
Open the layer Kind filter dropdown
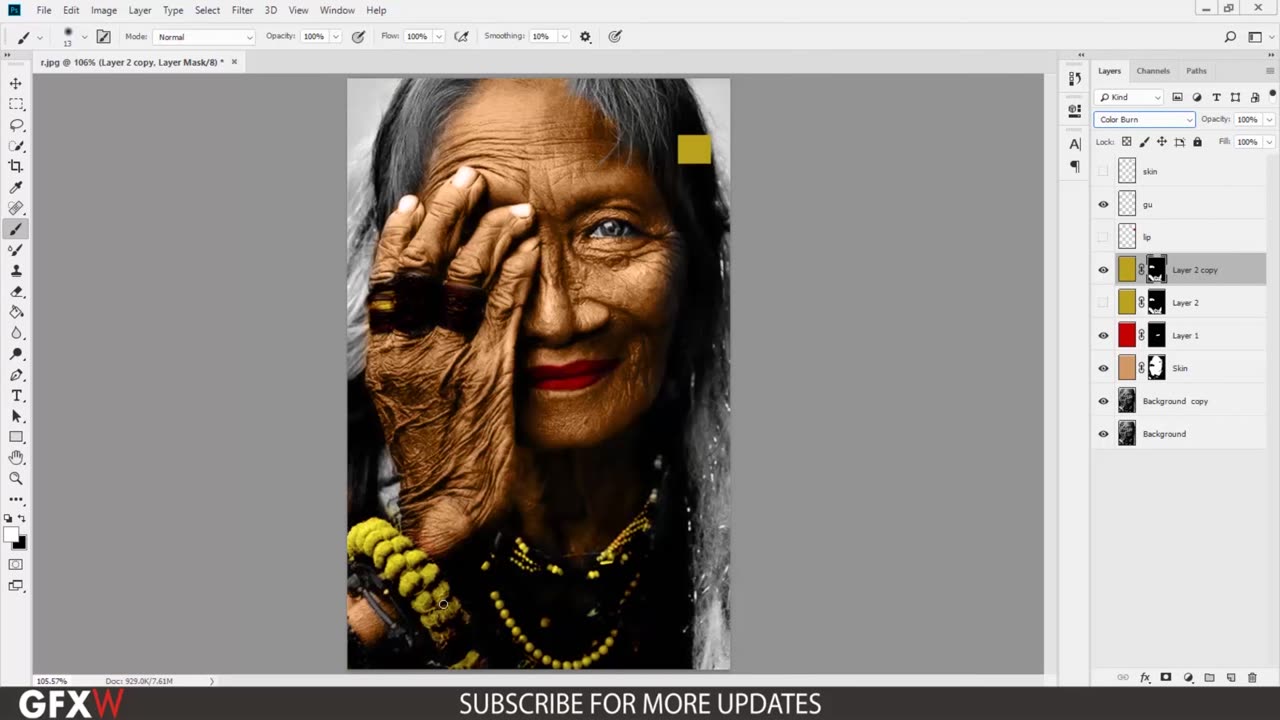point(1129,97)
